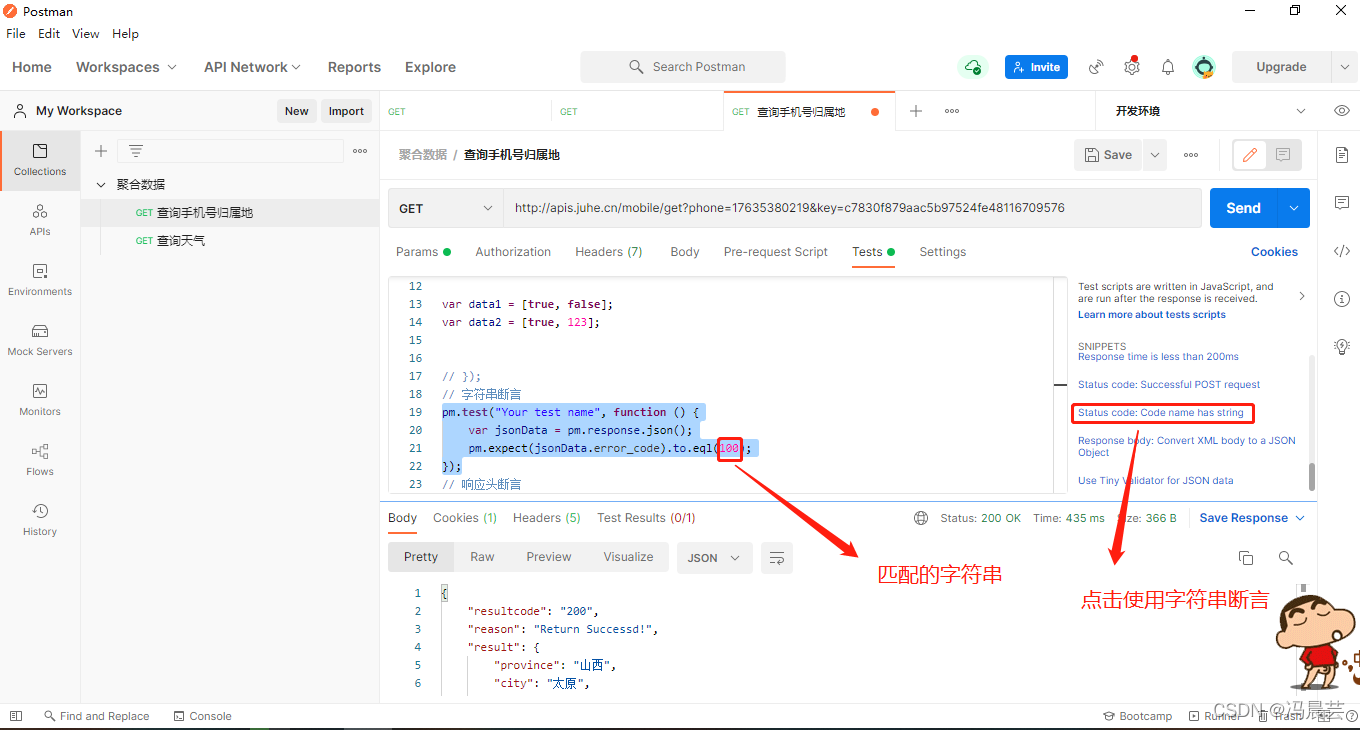Open the Monitors sidebar section
Screen dimensions: 1360x730
40,400
